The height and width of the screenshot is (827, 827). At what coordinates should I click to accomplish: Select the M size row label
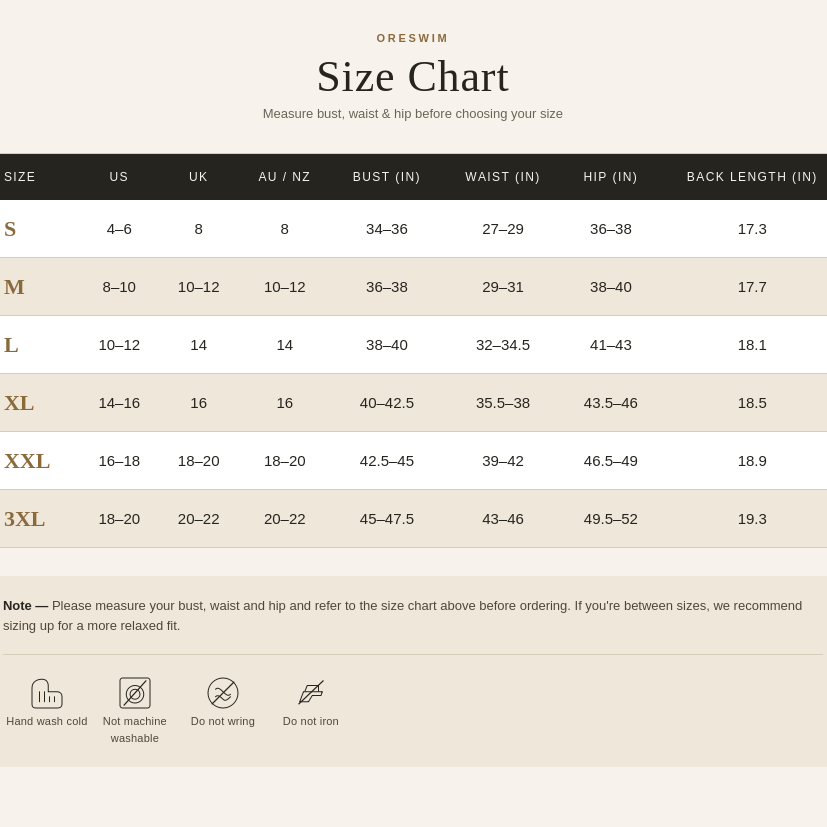pyautogui.click(x=14, y=287)
